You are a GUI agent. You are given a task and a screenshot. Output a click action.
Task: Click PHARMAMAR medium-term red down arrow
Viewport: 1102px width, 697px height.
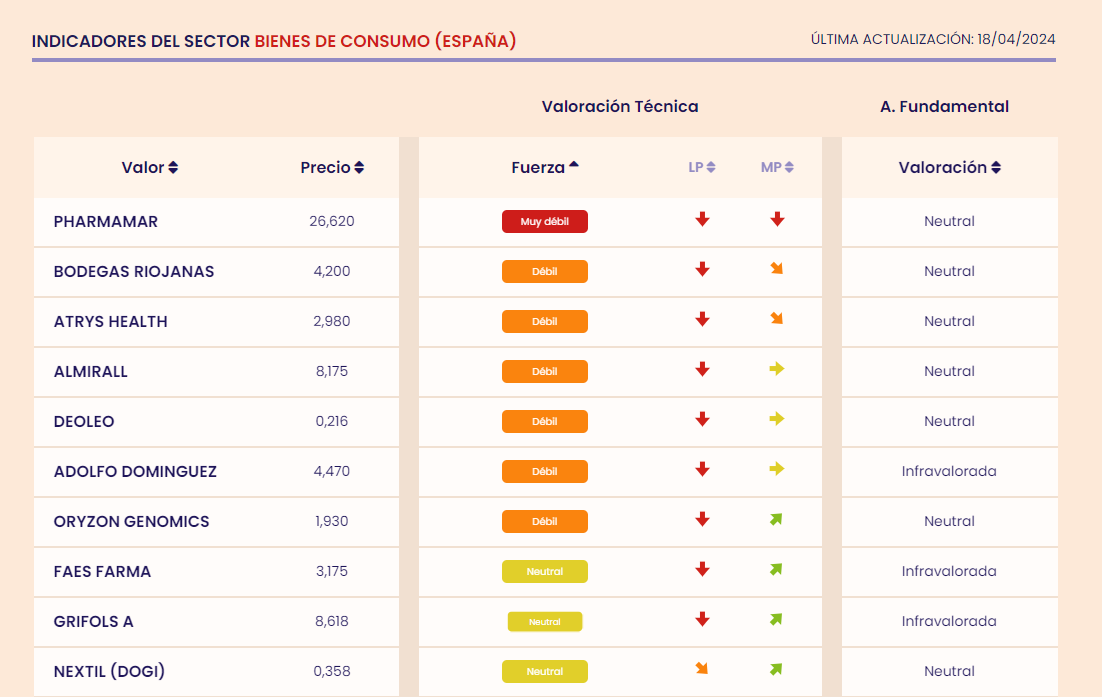point(777,220)
